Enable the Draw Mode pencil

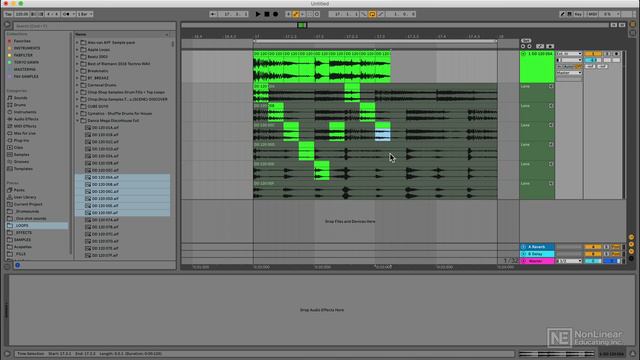[x=562, y=14]
